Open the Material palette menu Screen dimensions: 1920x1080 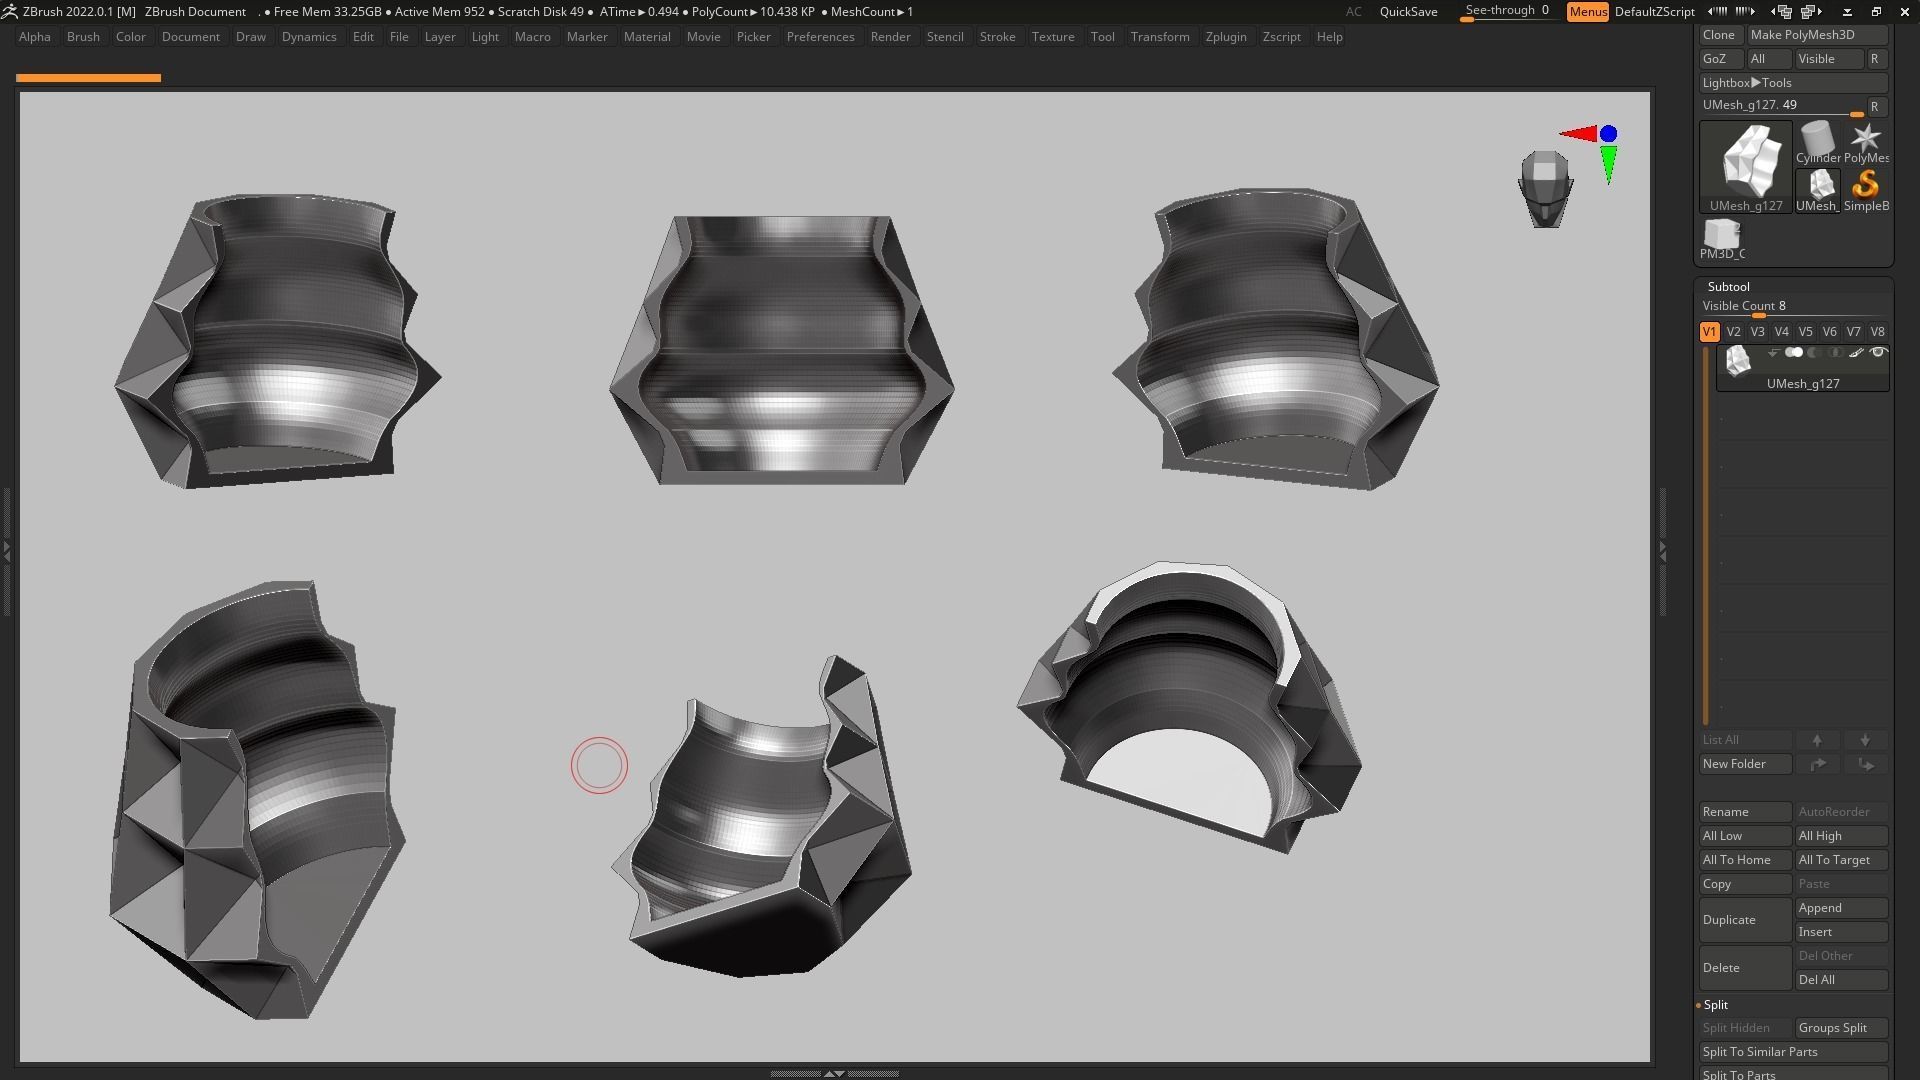(x=647, y=37)
